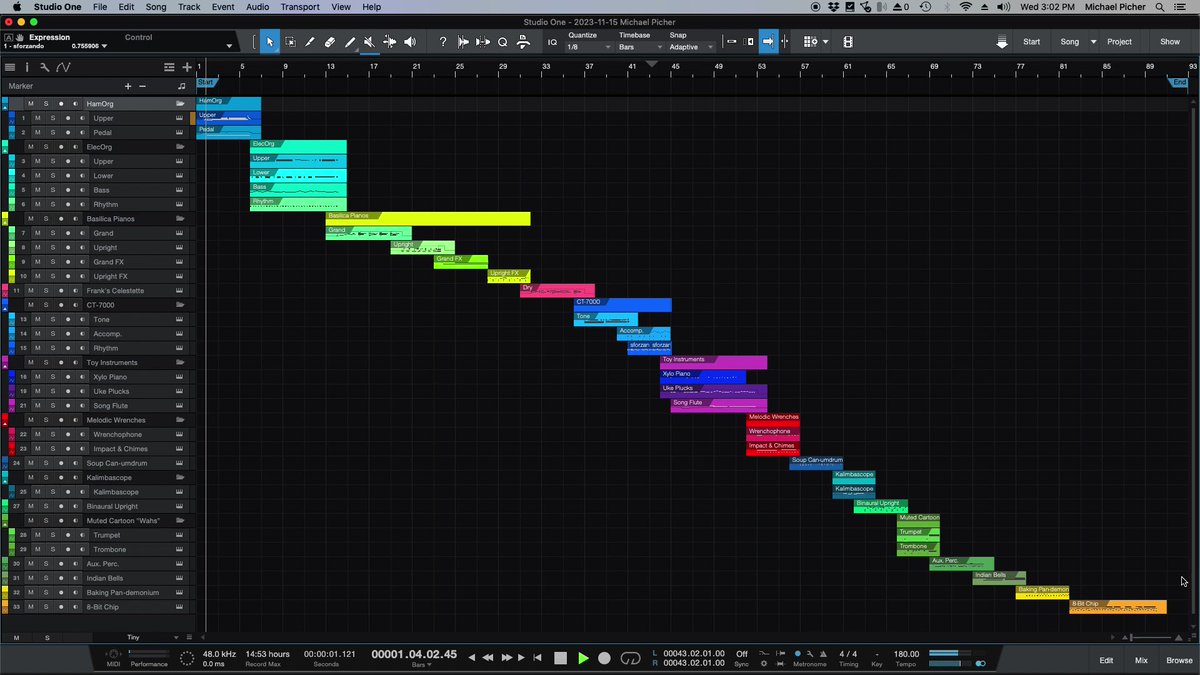
Task: Select the Range tool
Action: click(x=290, y=42)
